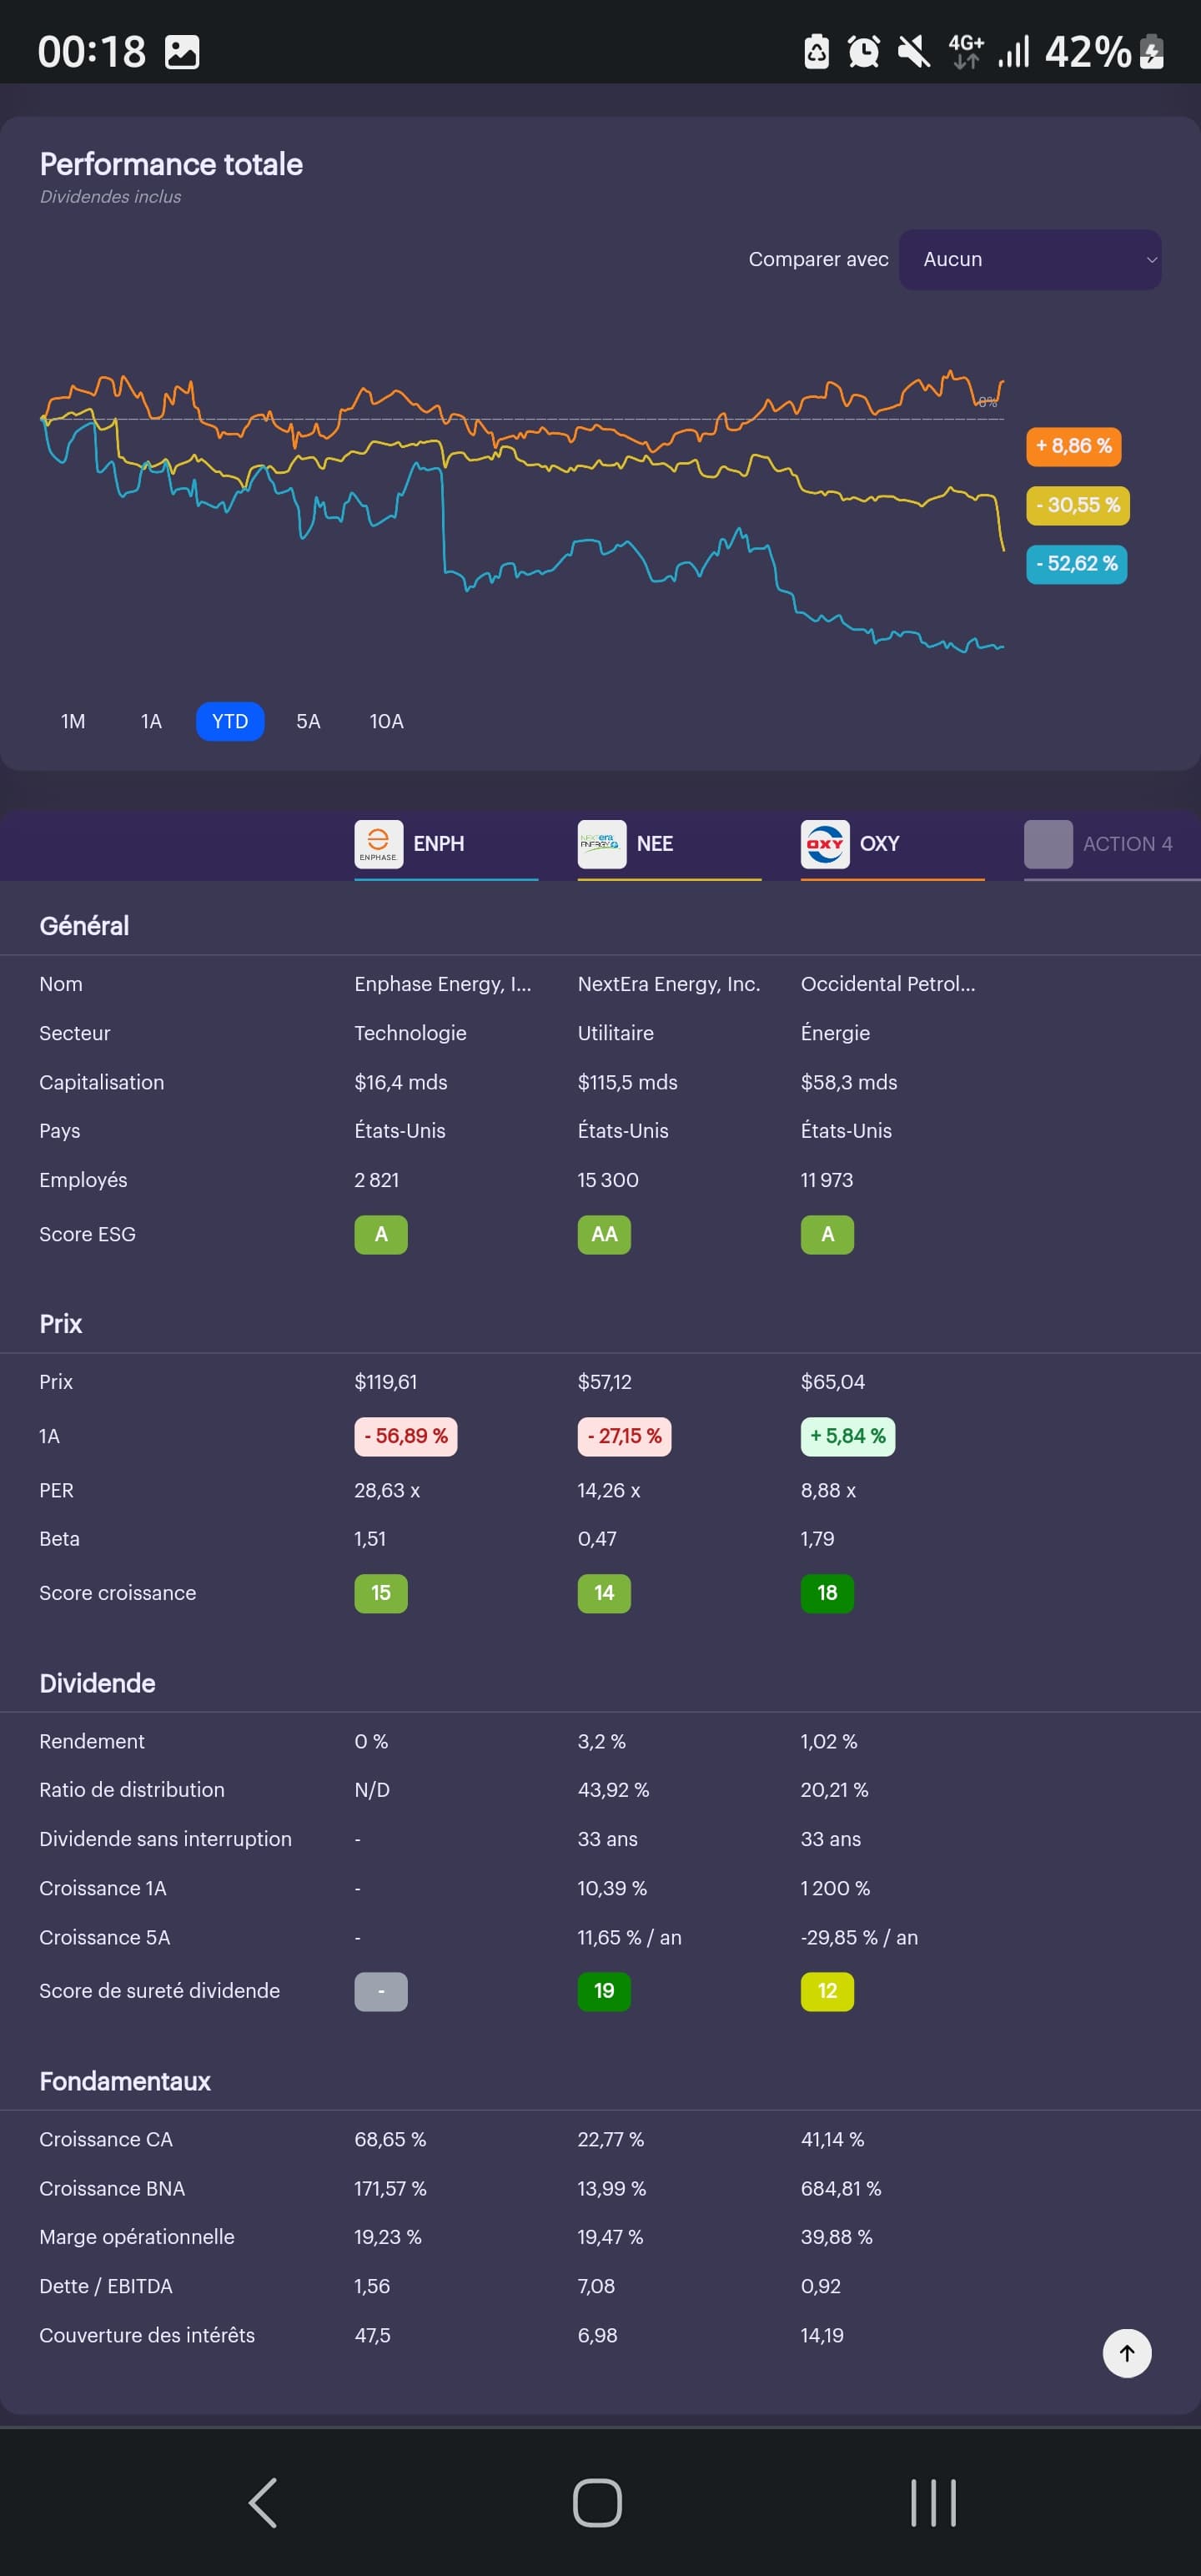Viewport: 1201px width, 2576px height.
Task: Click the yellow -30,55 % performance label
Action: 1078,505
